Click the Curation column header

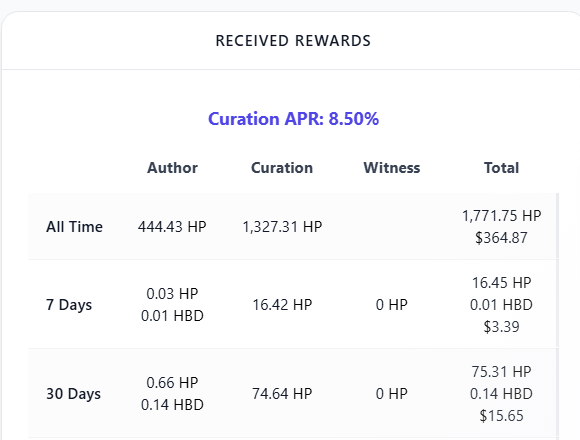coord(282,168)
